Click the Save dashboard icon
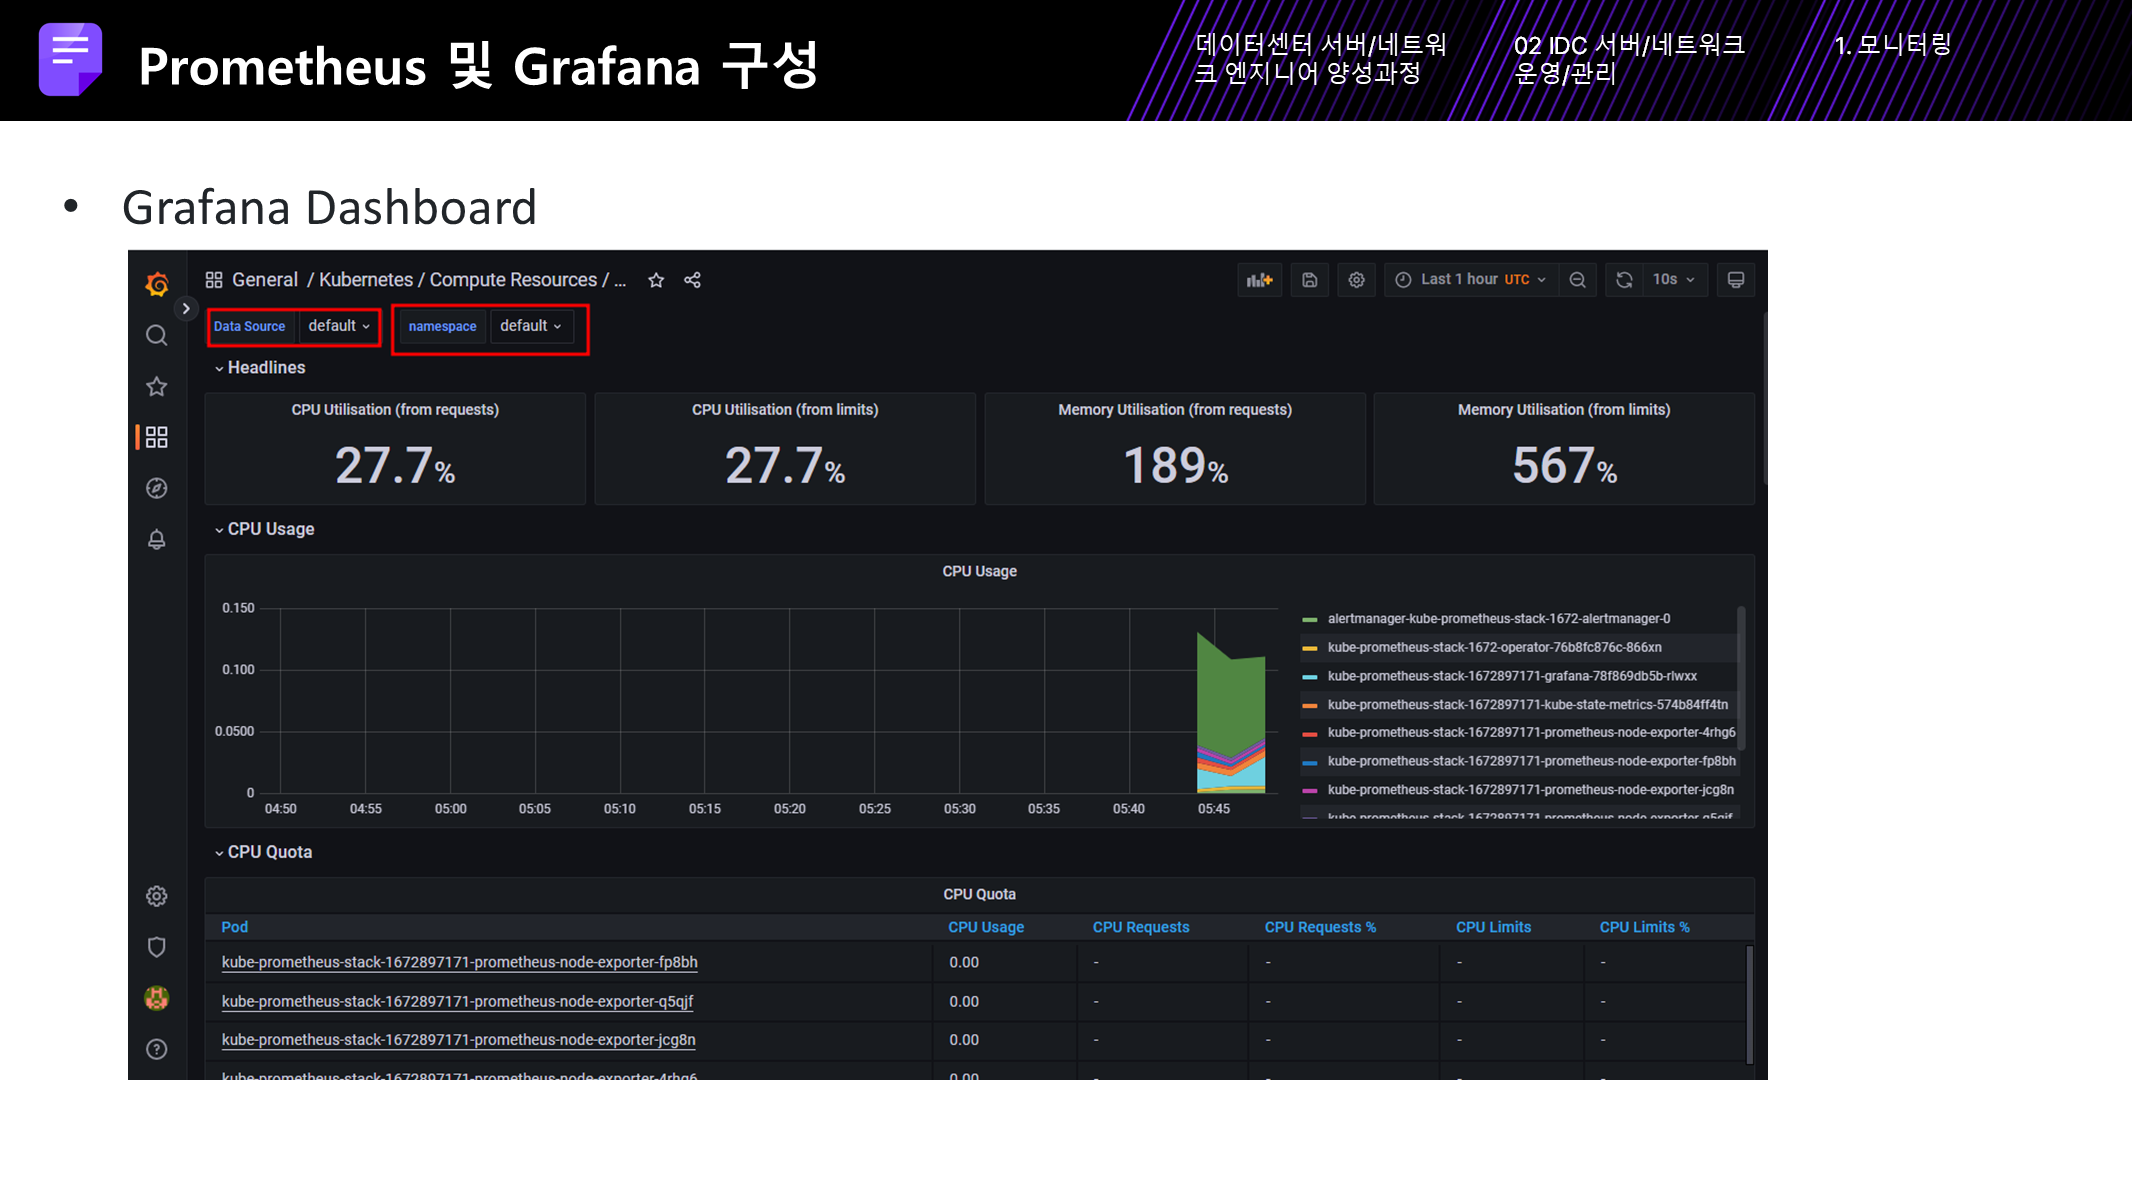Viewport: 2132px width, 1200px height. pyautogui.click(x=1309, y=280)
